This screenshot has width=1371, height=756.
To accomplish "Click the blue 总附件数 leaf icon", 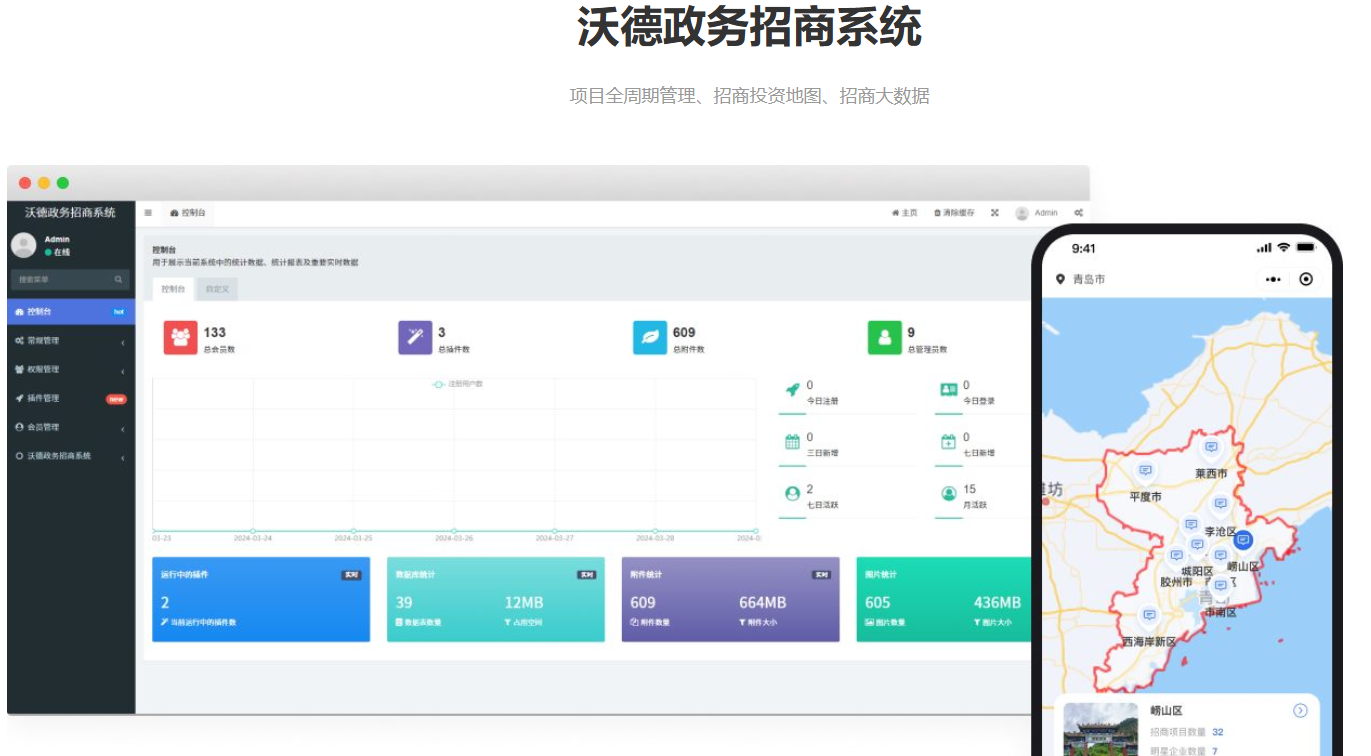I will pyautogui.click(x=650, y=338).
